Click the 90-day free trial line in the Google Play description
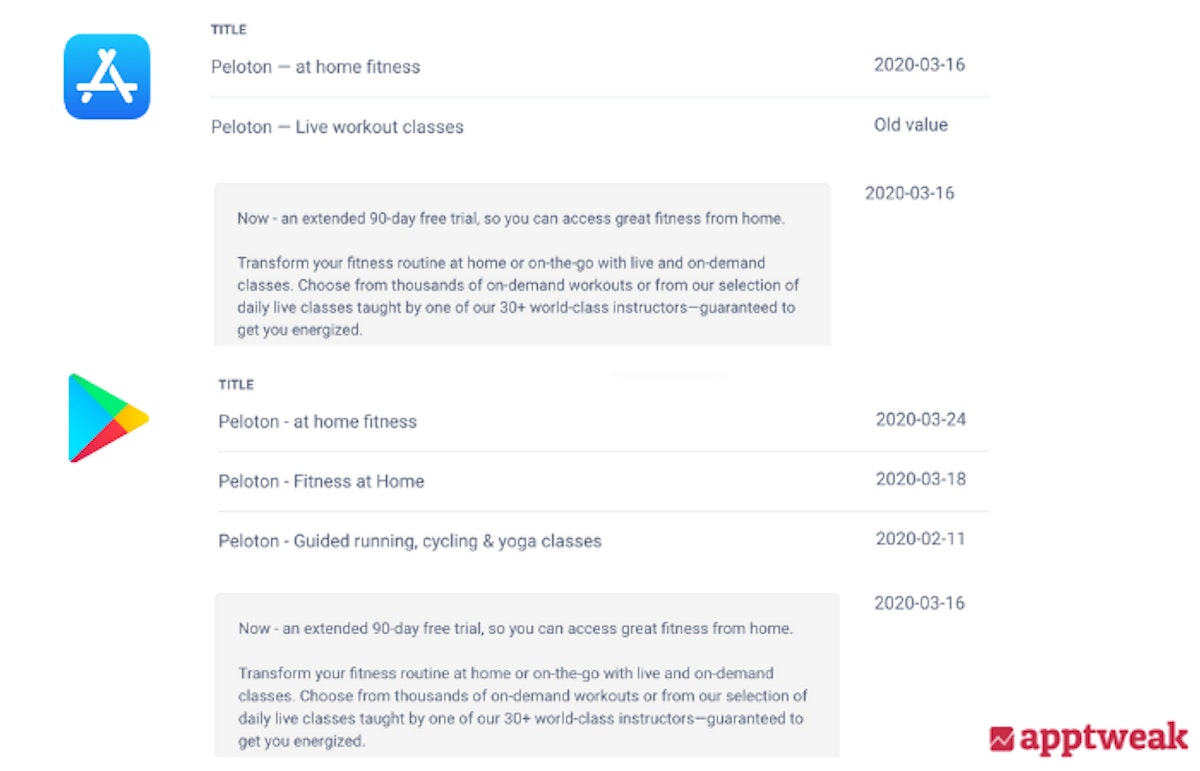The image size is (1200, 771). coord(515,629)
